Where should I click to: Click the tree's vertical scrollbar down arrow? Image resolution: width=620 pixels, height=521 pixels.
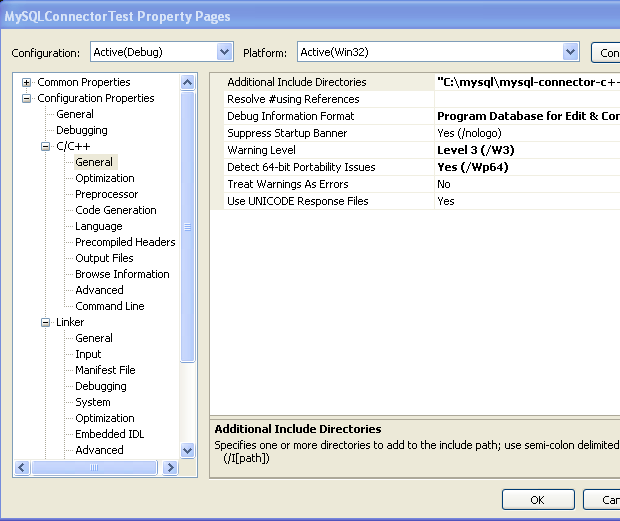(188, 451)
